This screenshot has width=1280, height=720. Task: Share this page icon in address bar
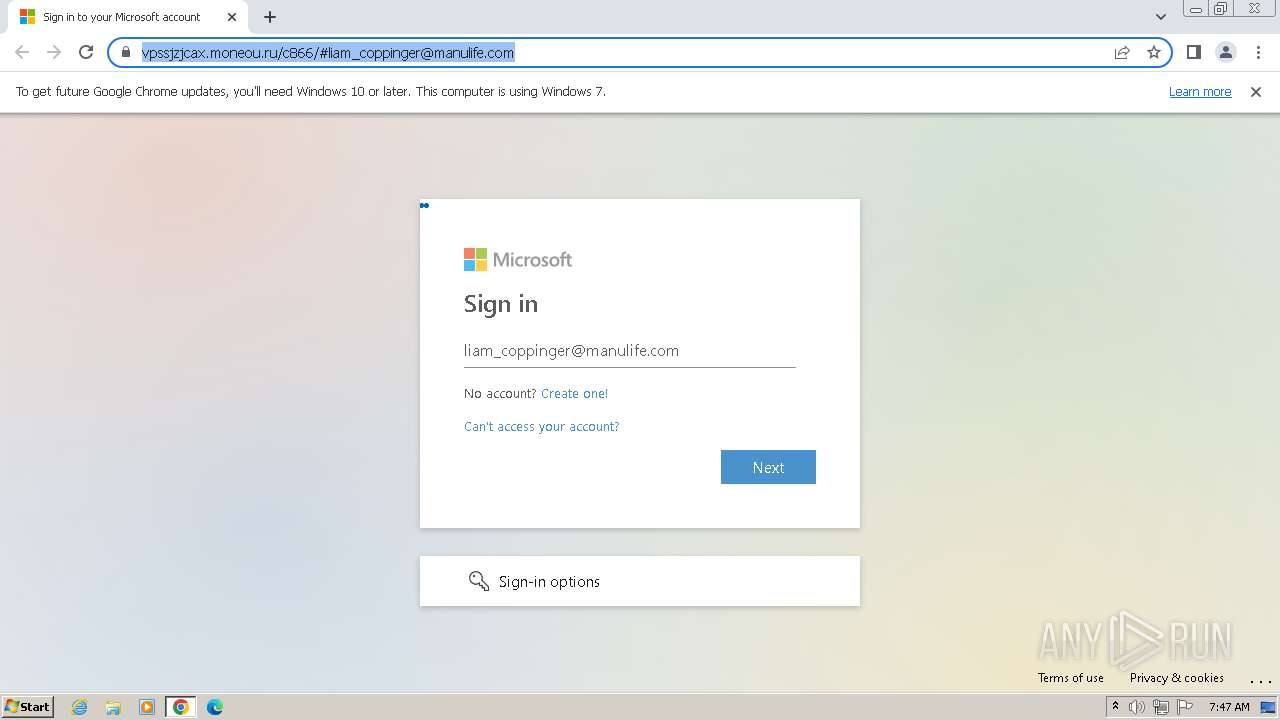(x=1122, y=52)
